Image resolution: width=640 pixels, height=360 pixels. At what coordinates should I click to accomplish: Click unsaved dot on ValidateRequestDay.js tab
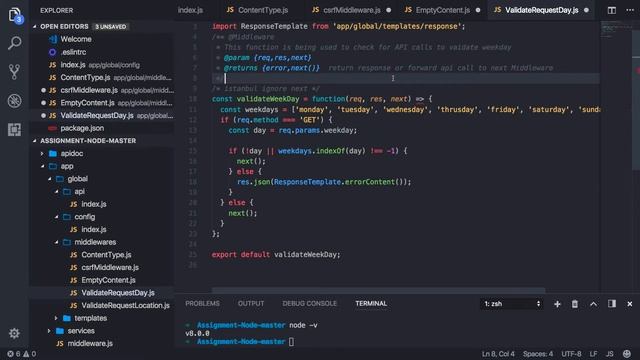[587, 10]
